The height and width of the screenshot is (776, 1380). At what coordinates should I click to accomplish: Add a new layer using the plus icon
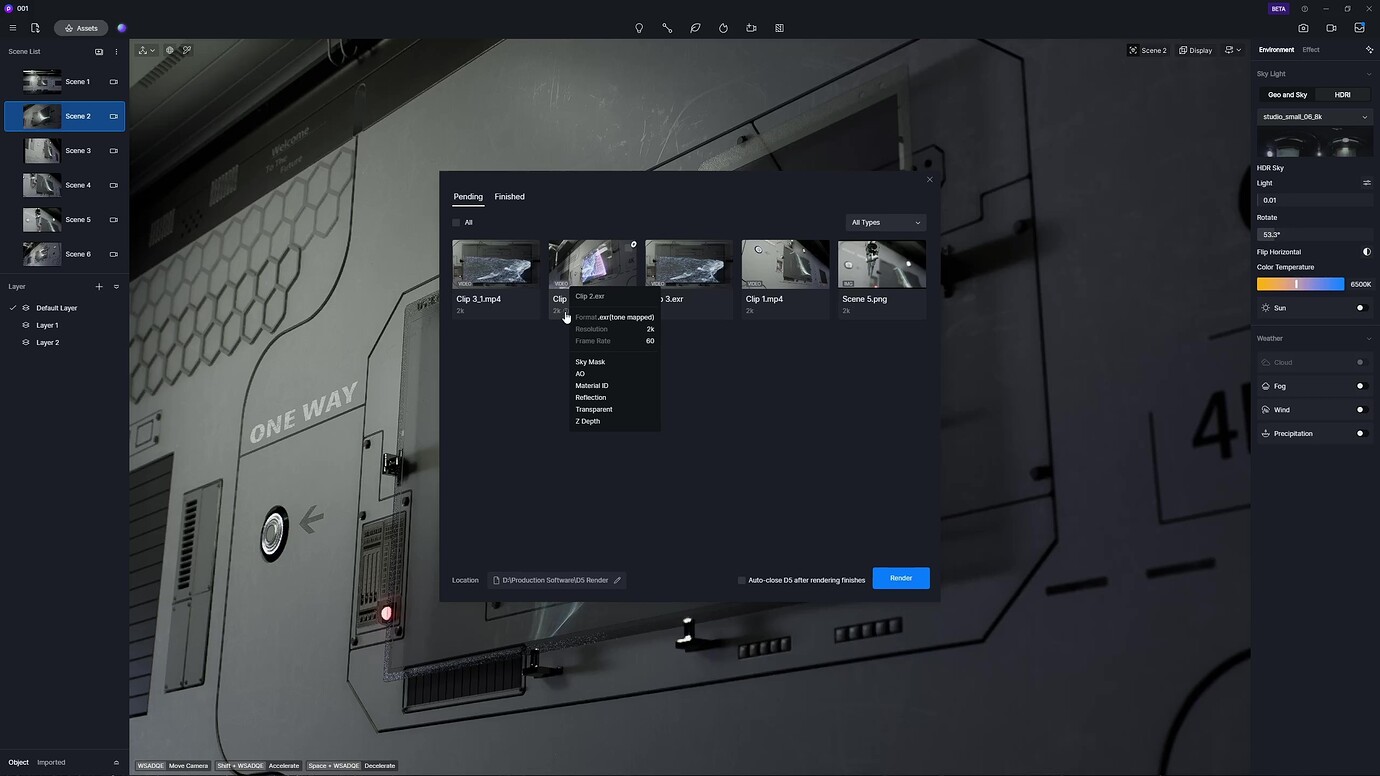[99, 286]
